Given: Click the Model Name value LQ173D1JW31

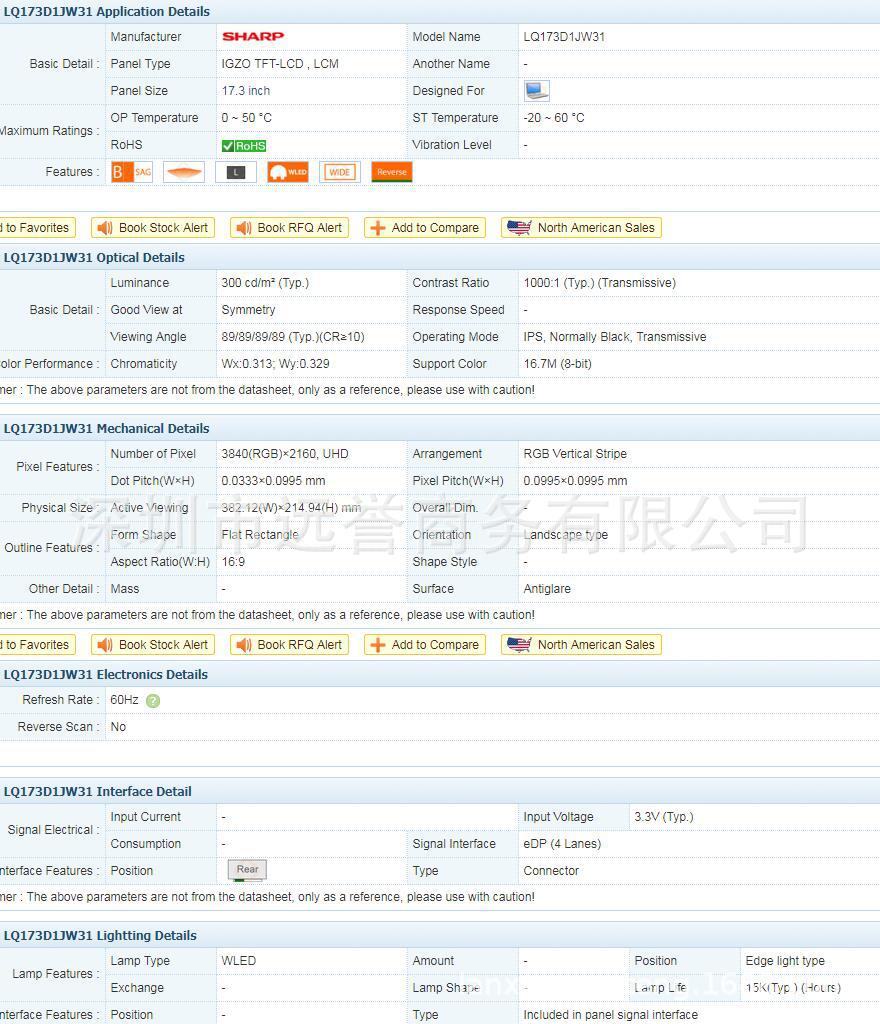Looking at the screenshot, I should click(564, 37).
